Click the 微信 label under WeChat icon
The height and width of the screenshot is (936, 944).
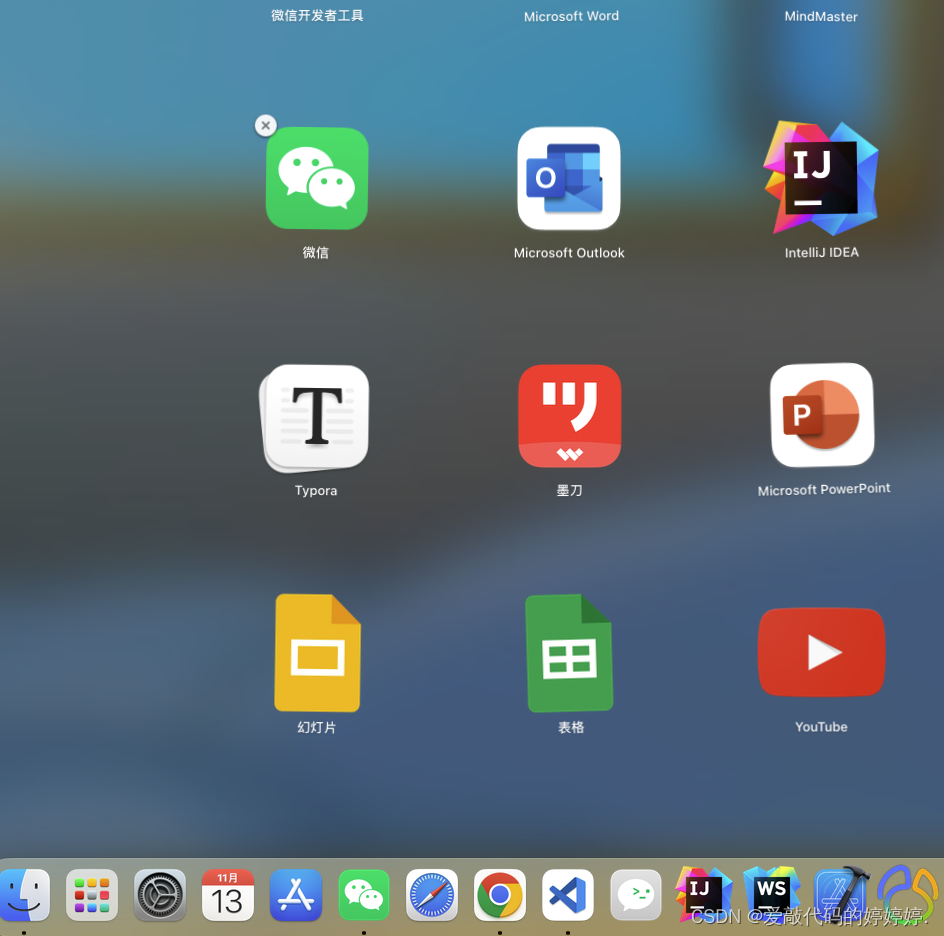[x=316, y=253]
